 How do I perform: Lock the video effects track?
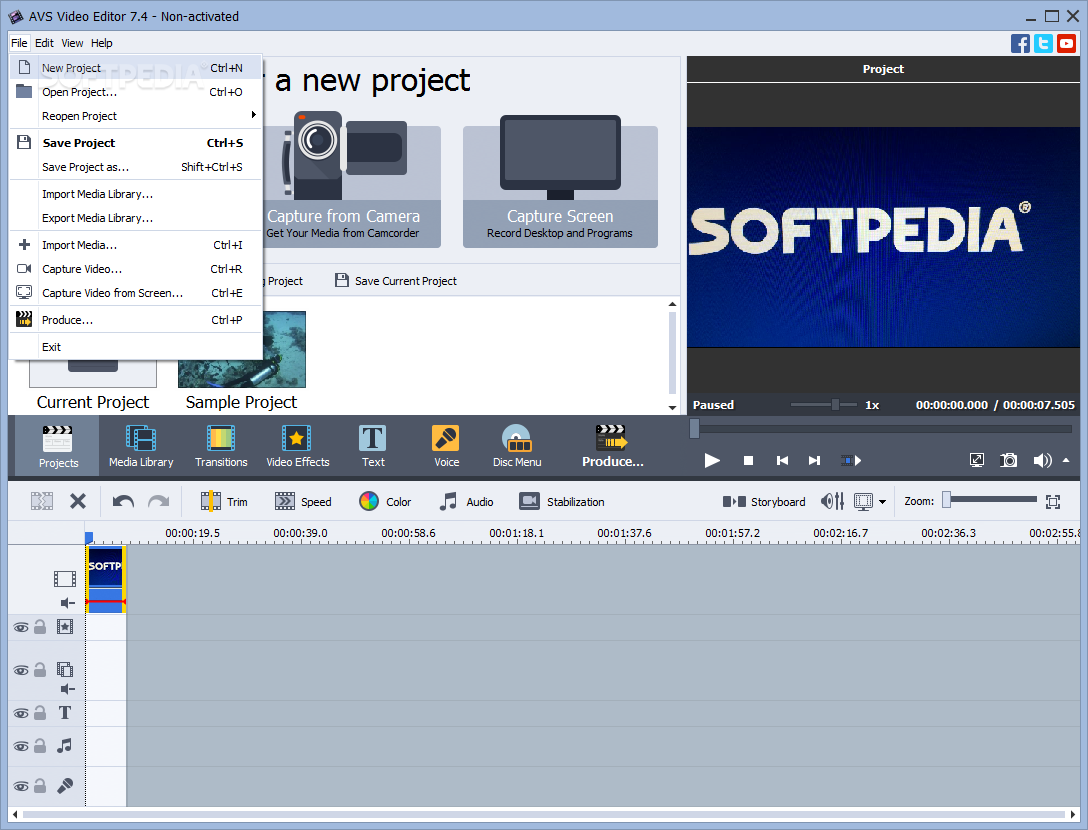tap(40, 627)
